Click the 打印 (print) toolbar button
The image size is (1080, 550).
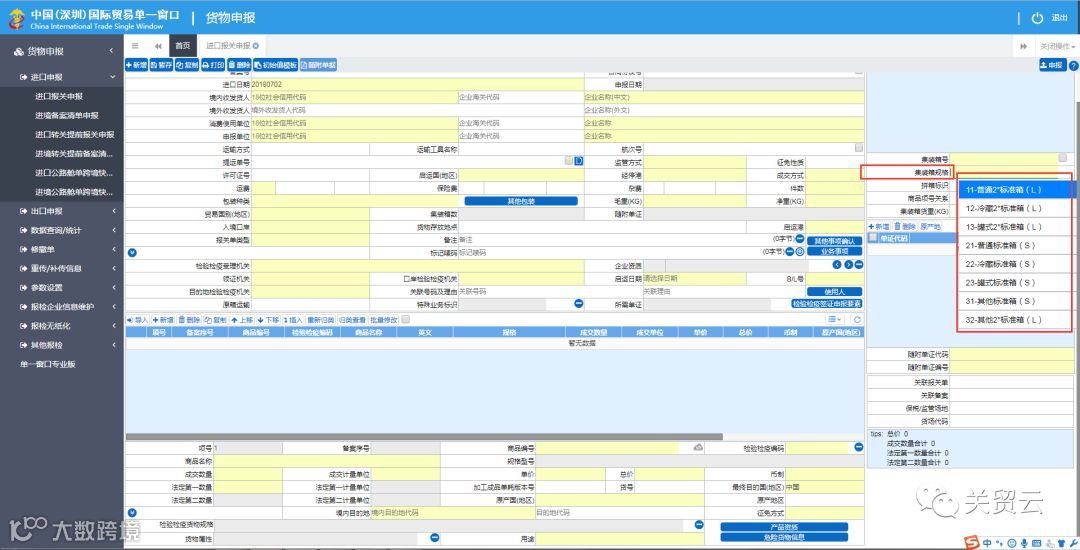coord(213,65)
